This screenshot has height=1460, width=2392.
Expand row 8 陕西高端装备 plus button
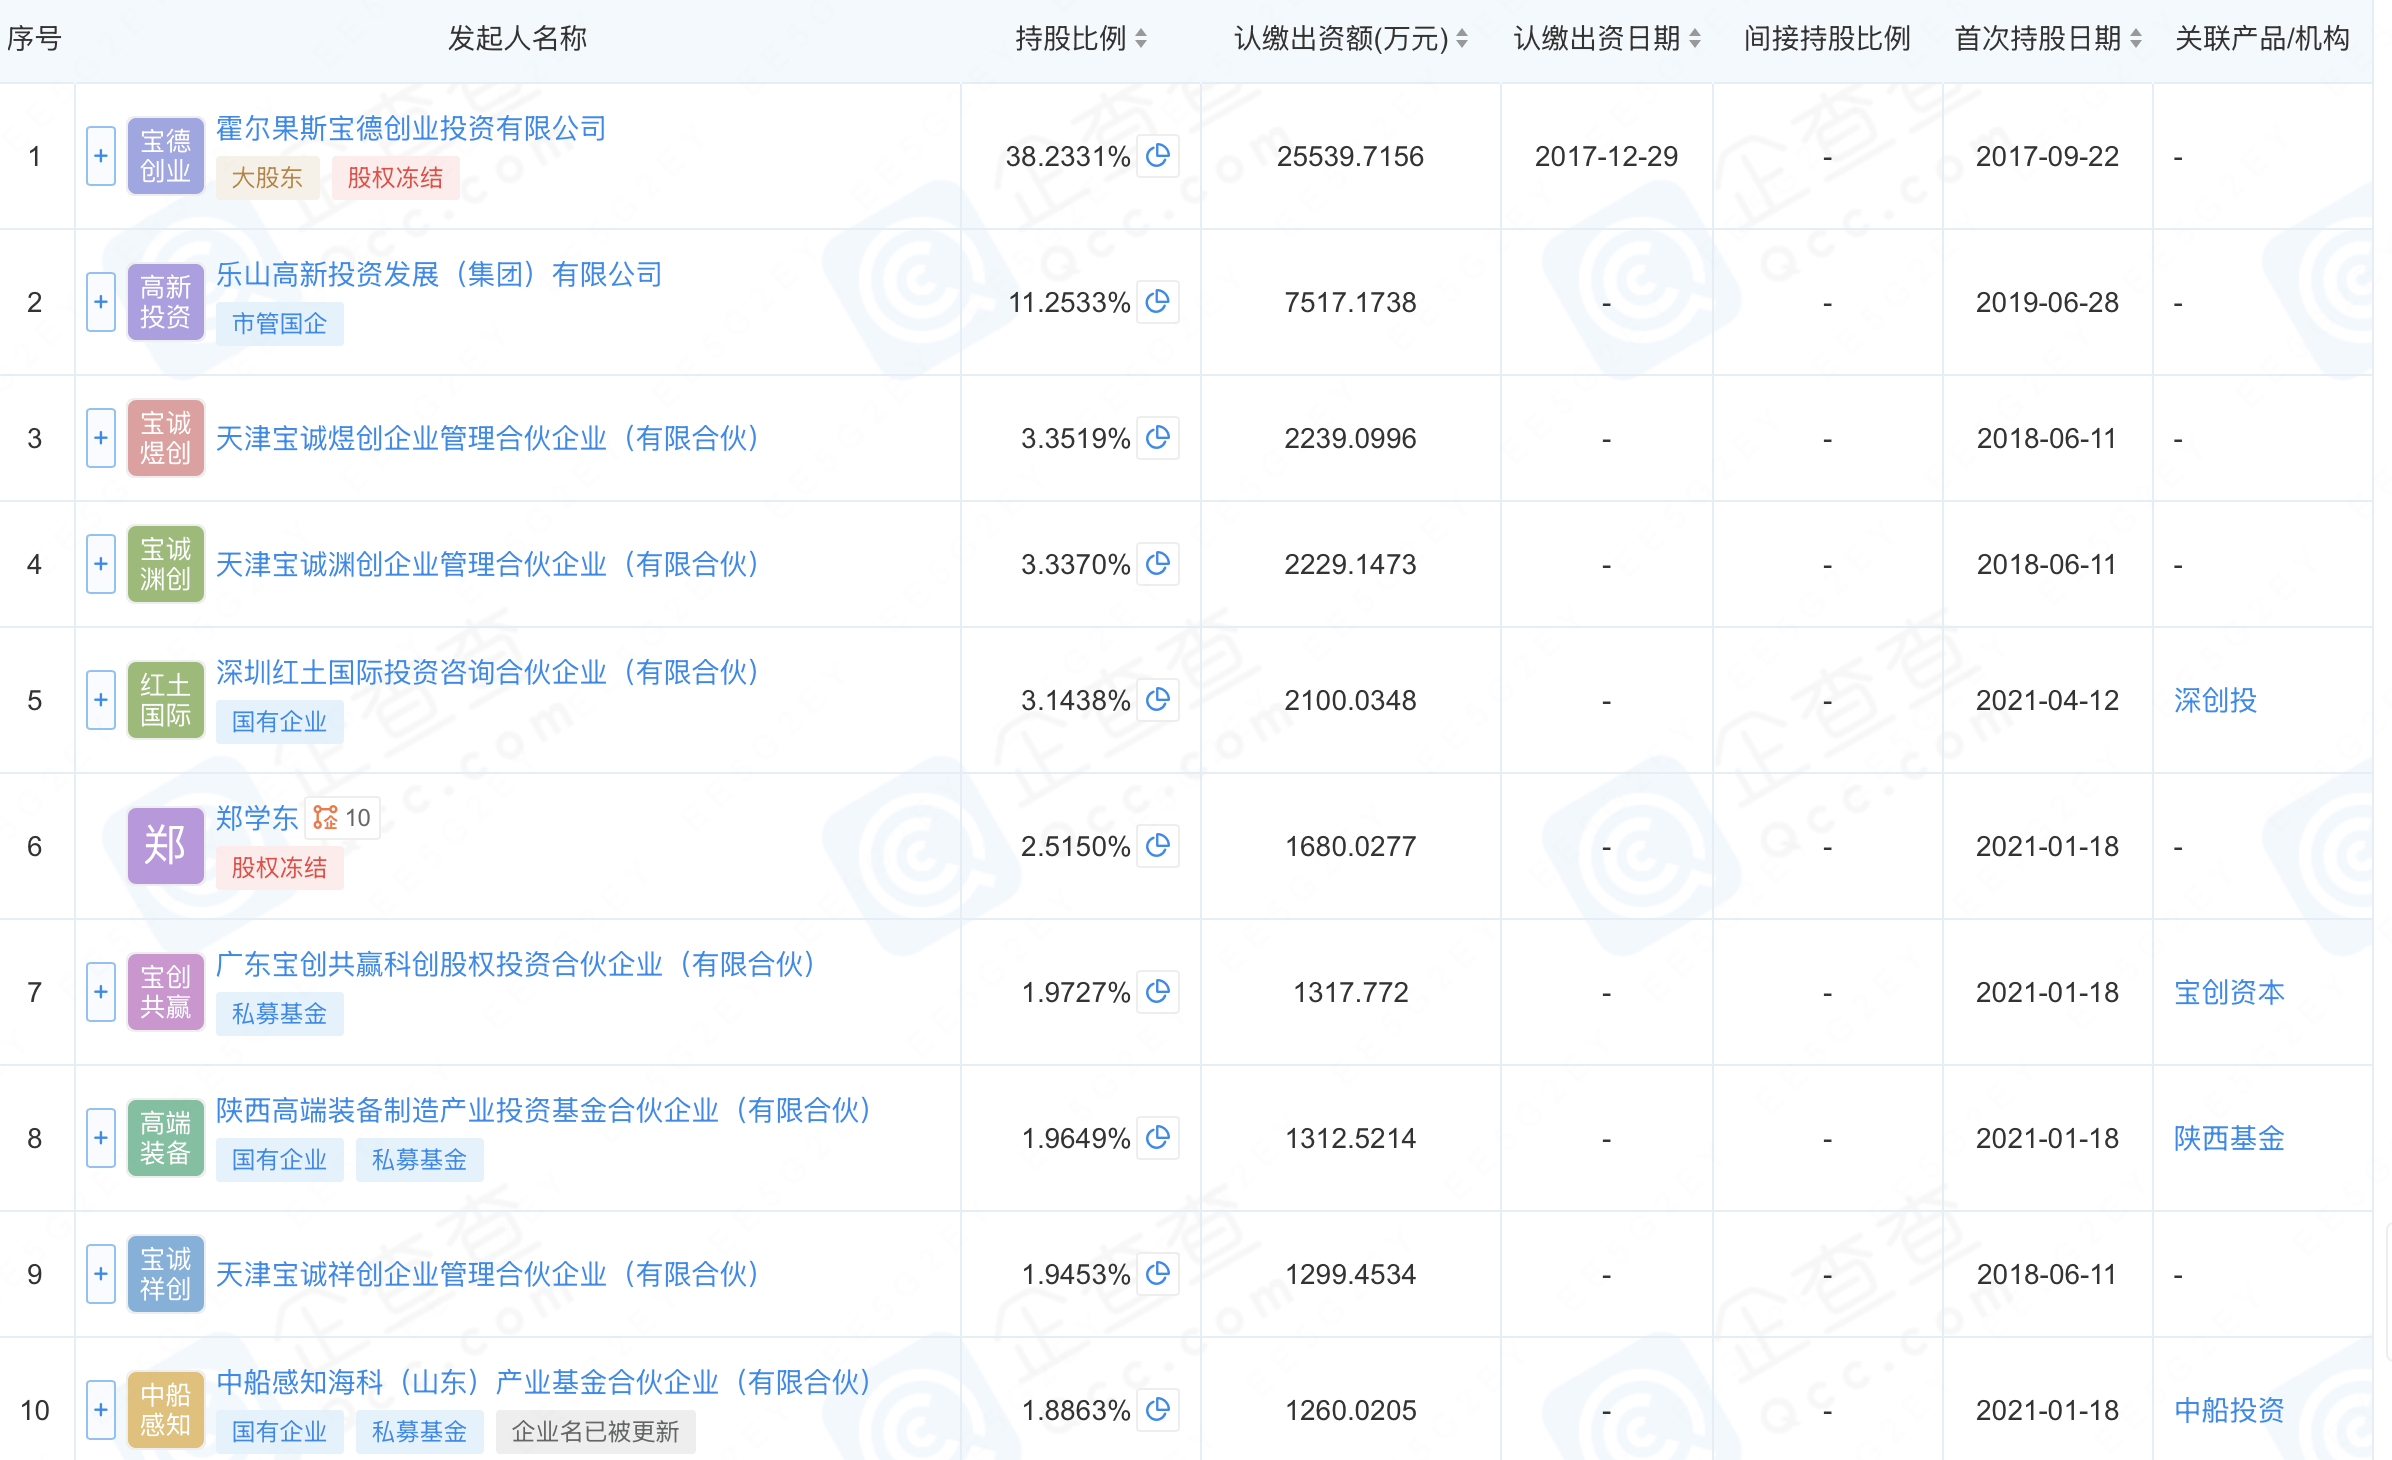click(x=101, y=1138)
